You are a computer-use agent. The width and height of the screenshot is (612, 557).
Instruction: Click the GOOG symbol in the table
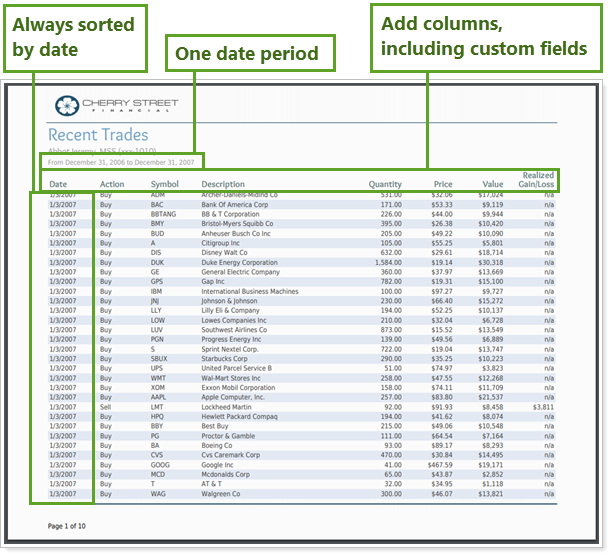pyautogui.click(x=161, y=465)
